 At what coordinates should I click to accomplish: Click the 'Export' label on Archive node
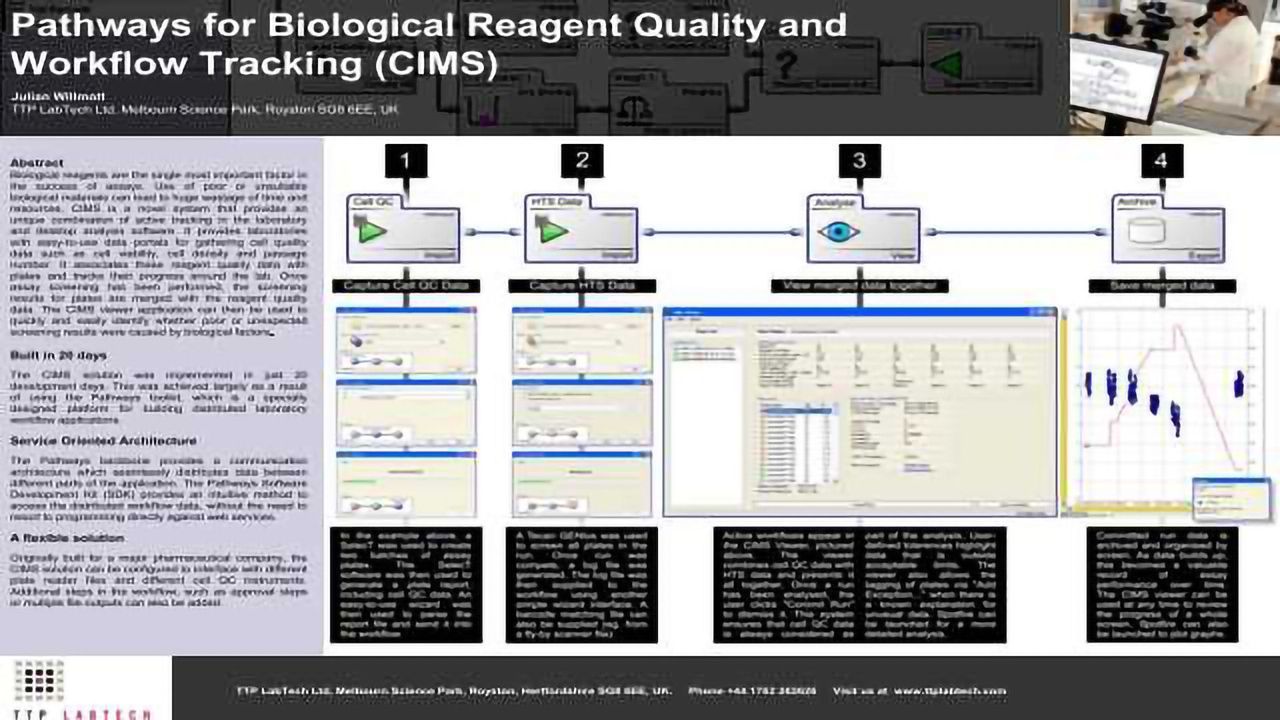click(x=1204, y=255)
